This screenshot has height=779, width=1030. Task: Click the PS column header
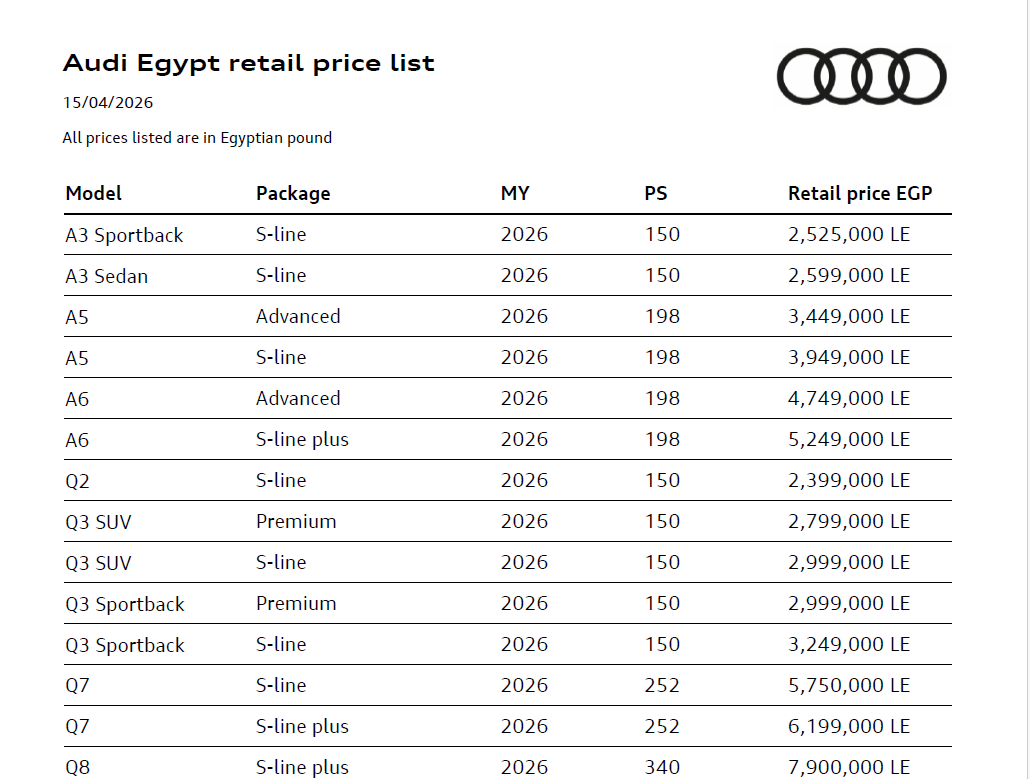pos(655,193)
